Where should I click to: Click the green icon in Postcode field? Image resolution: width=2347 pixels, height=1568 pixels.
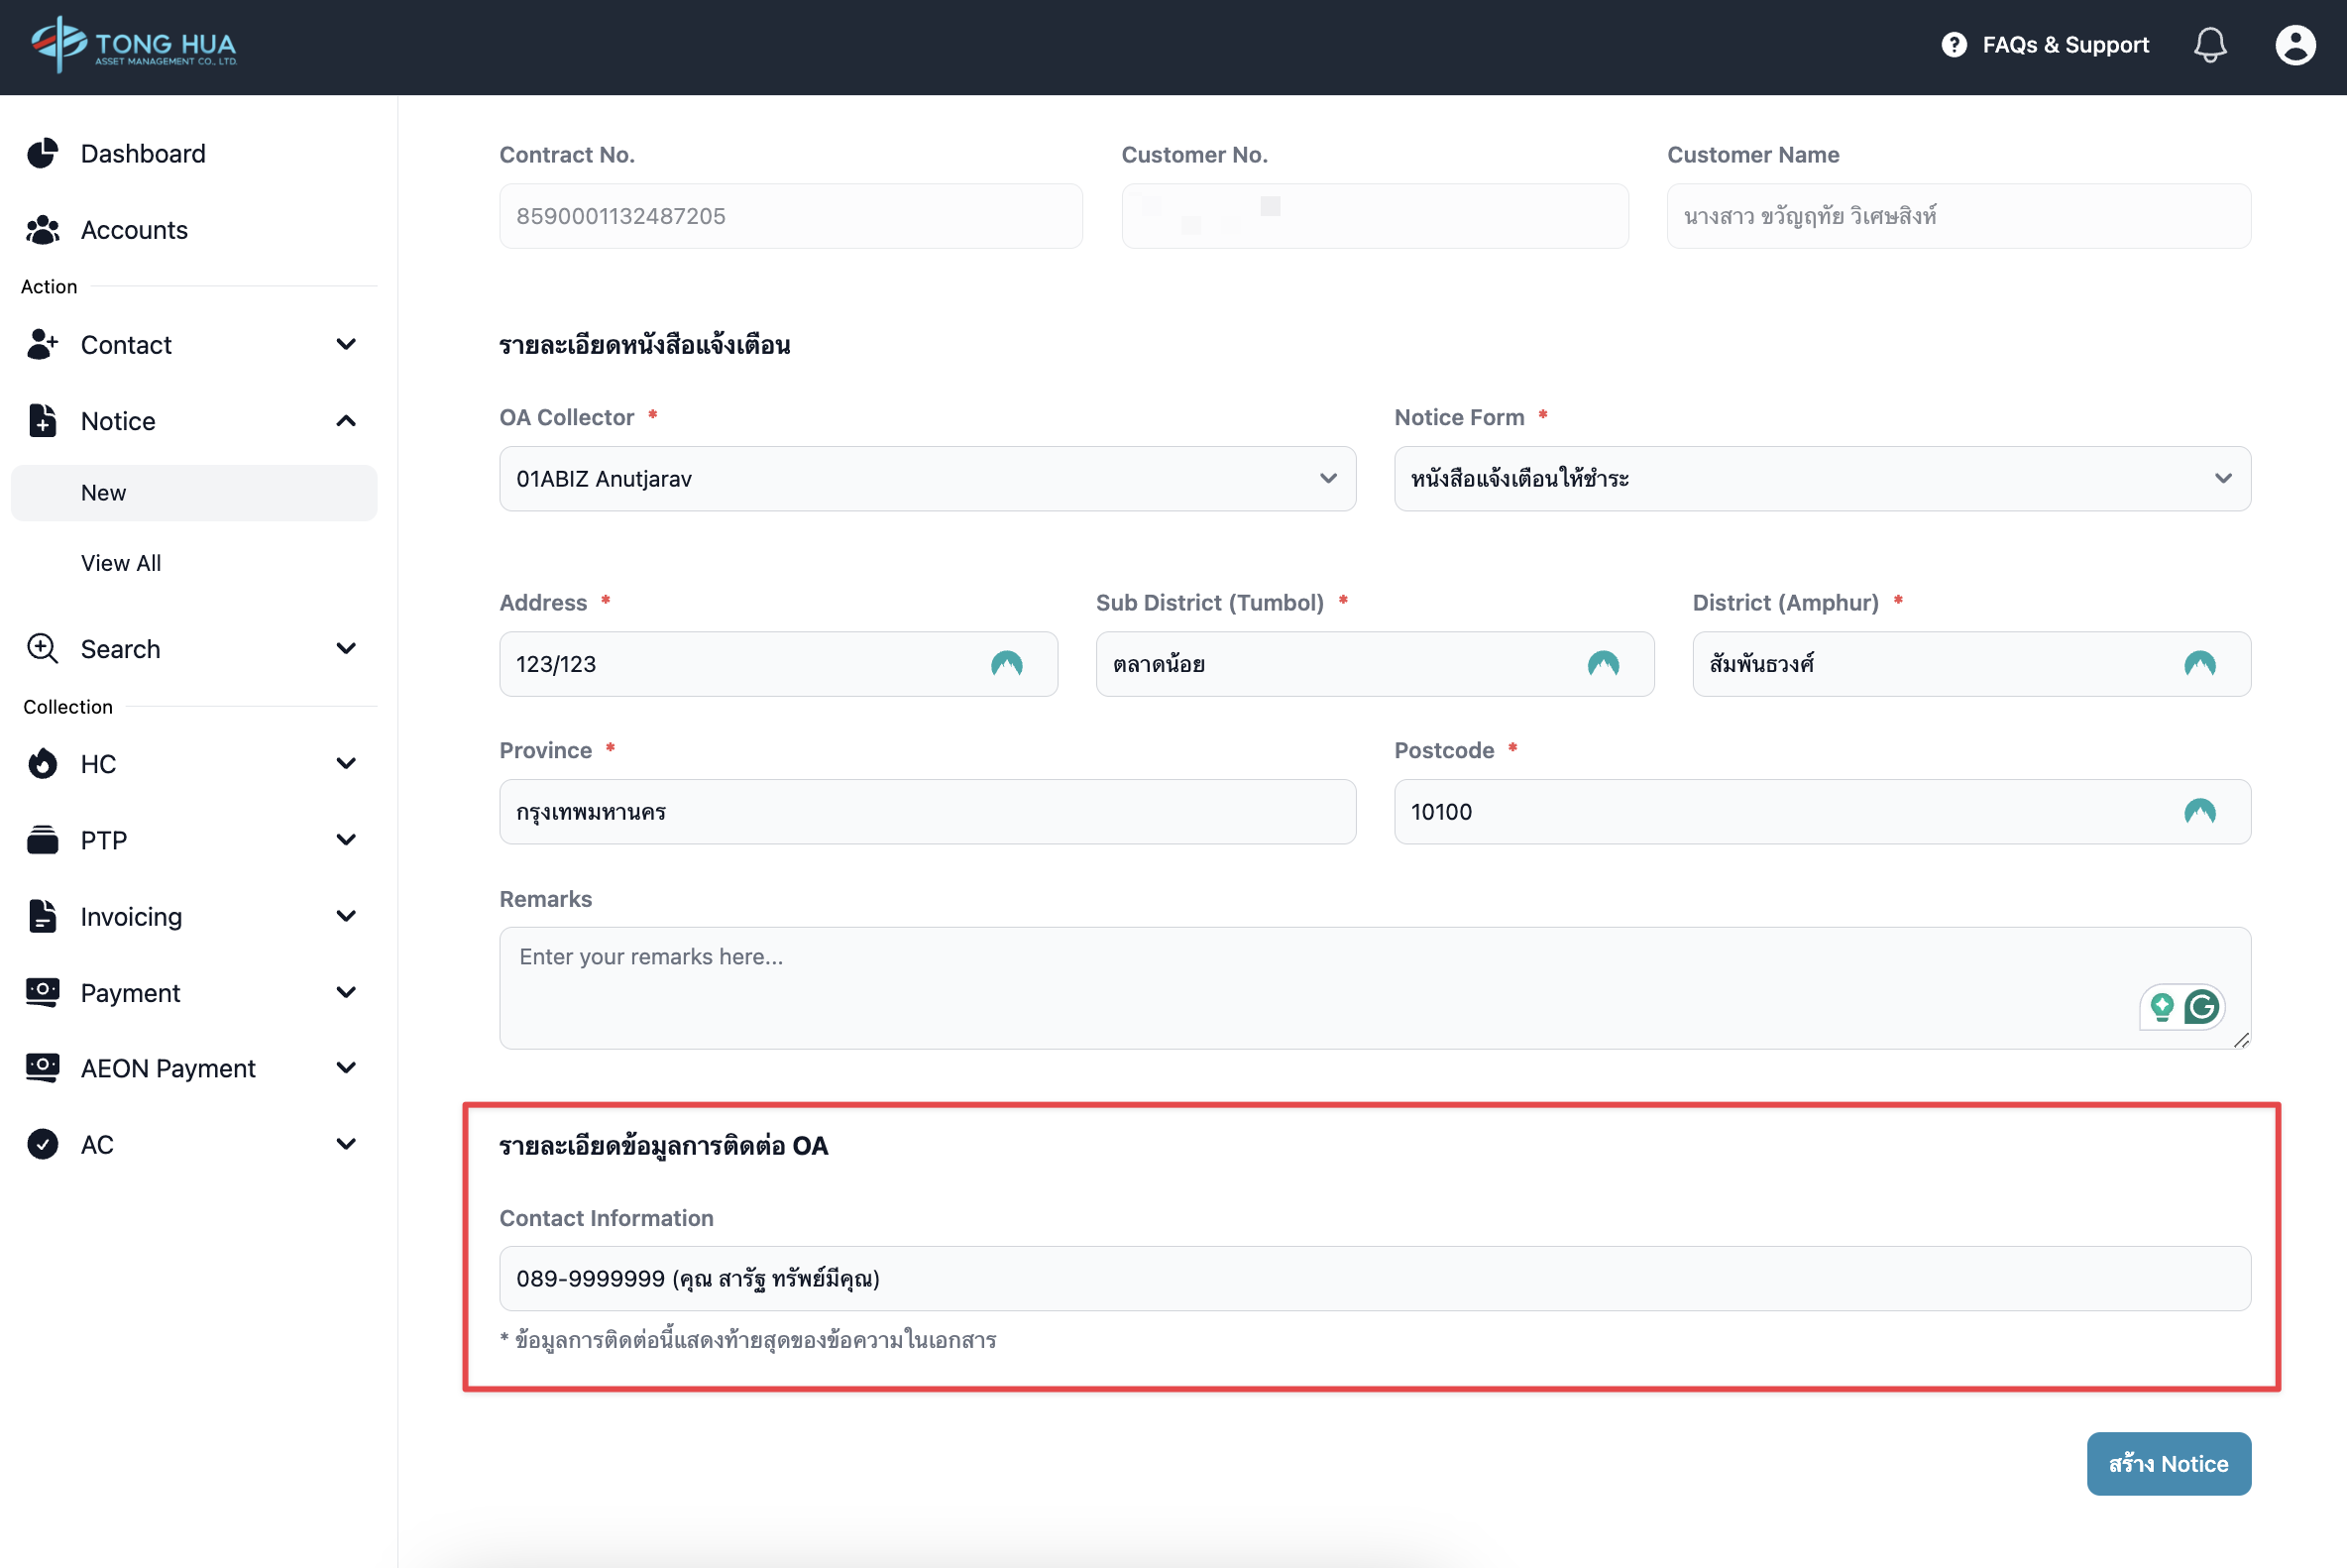[2199, 812]
